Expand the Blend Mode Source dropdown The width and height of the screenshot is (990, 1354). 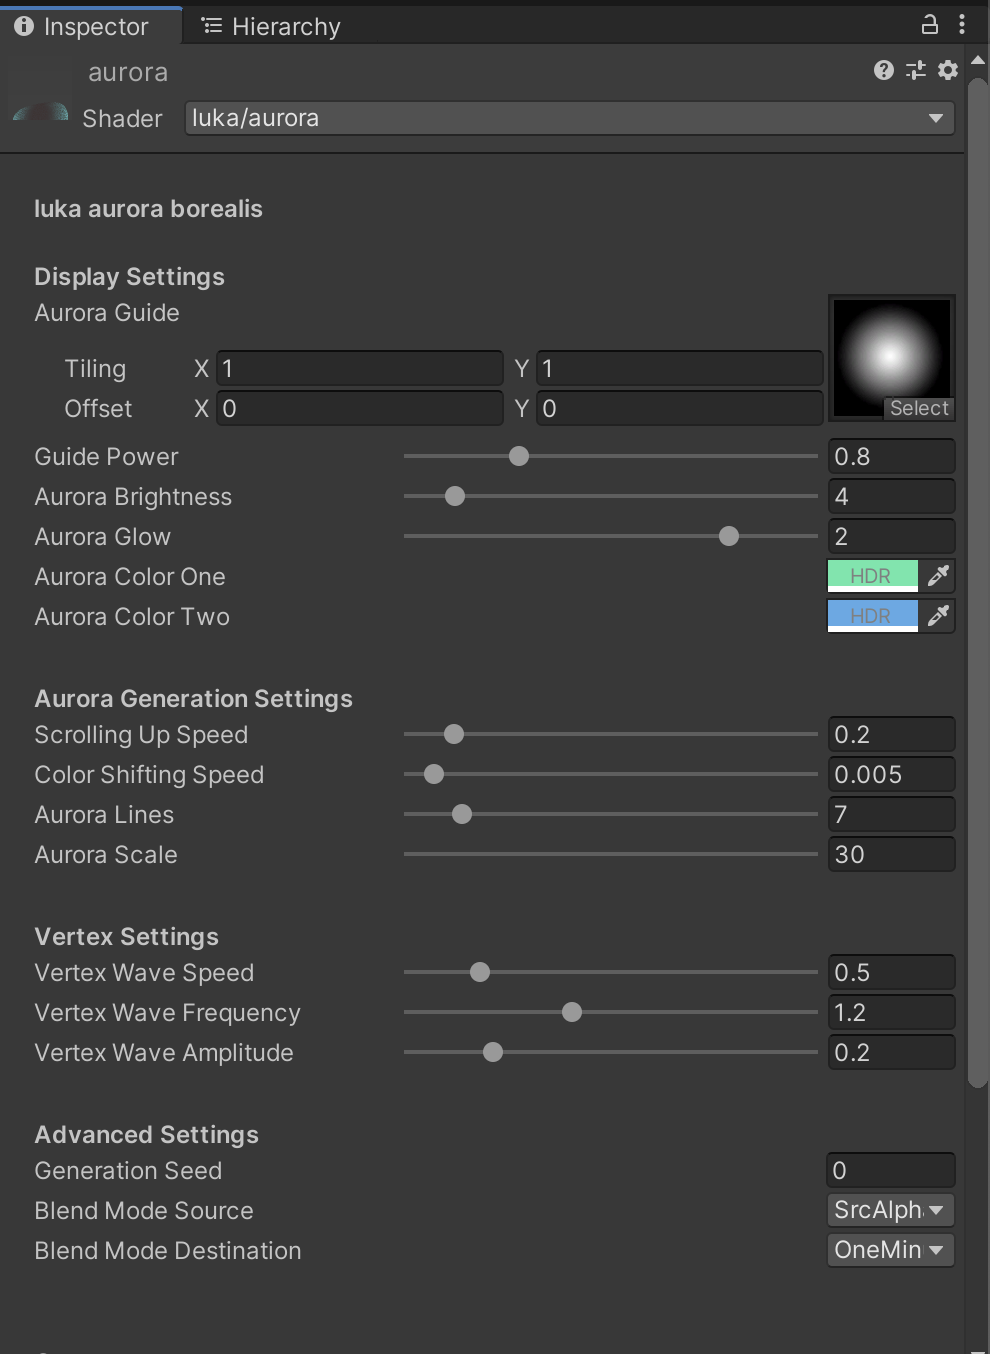point(890,1210)
